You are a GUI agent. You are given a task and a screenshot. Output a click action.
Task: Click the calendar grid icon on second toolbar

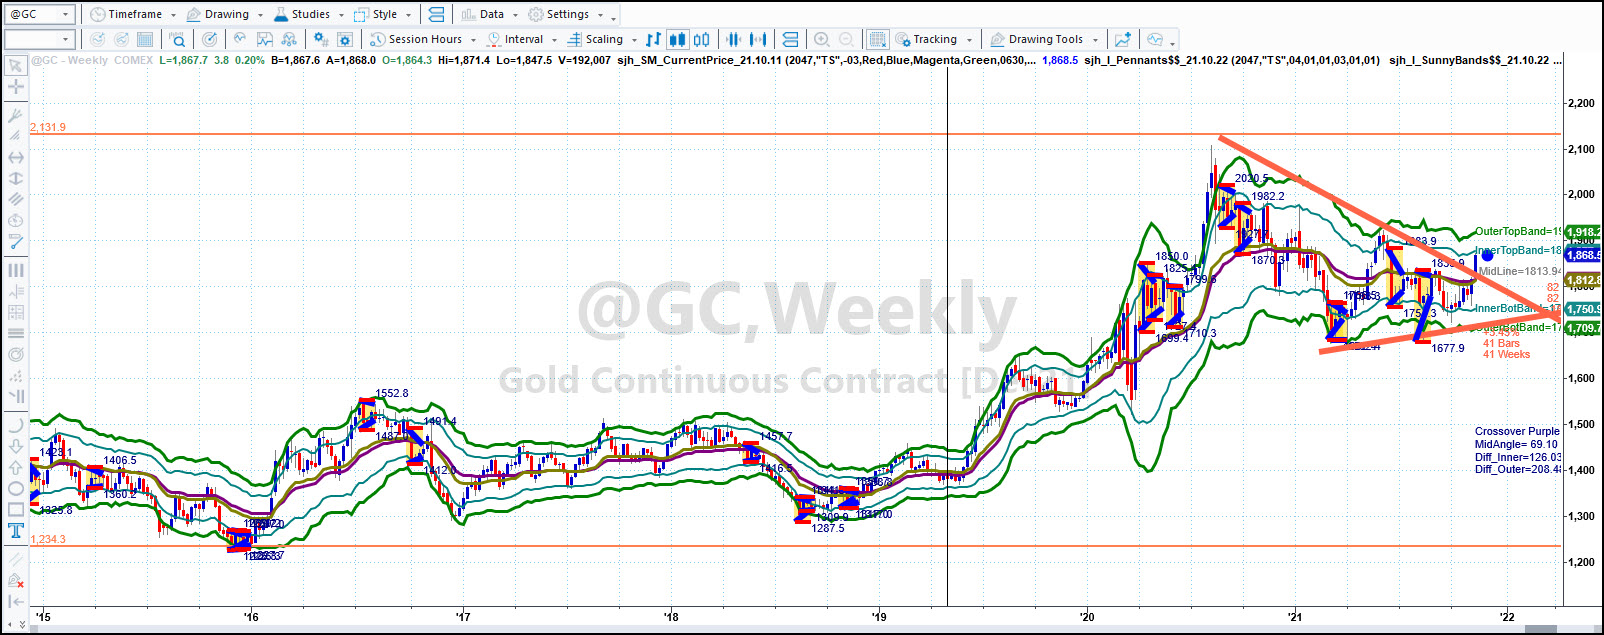click(145, 40)
